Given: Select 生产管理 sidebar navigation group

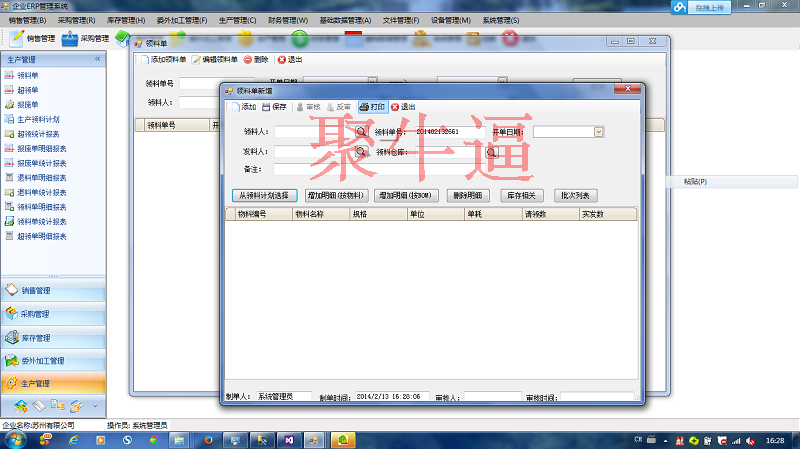Looking at the screenshot, I should point(53,384).
